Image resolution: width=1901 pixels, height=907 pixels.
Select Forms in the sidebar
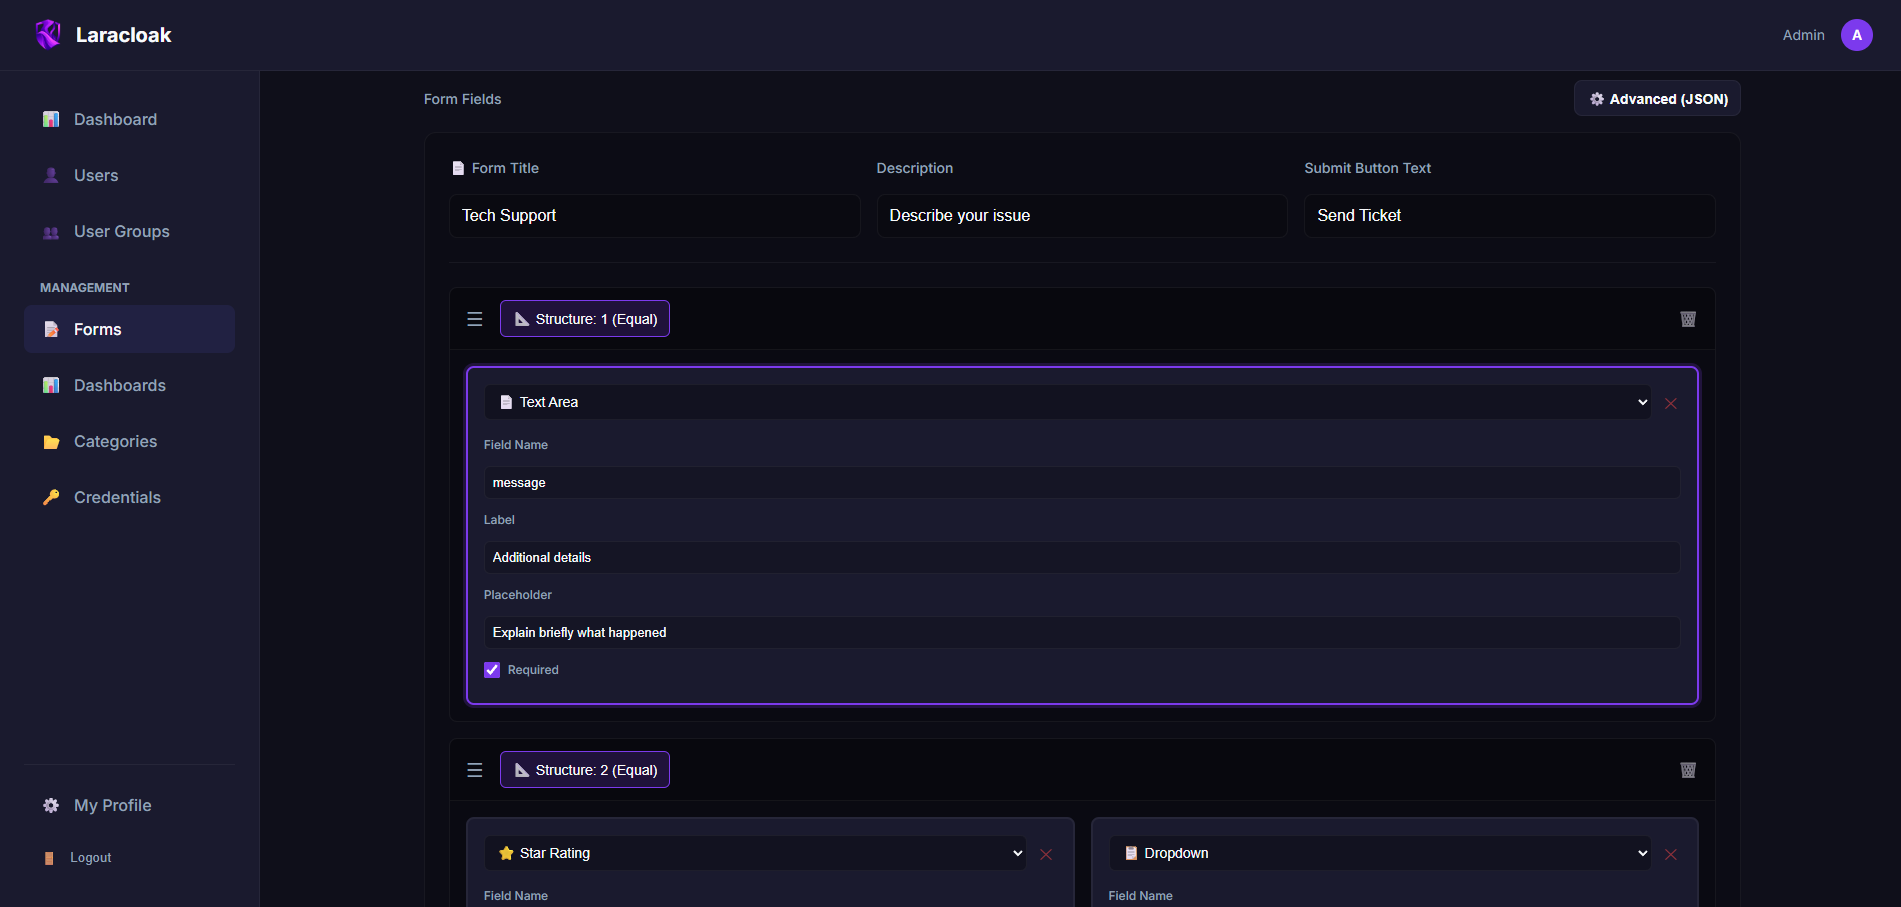[x=97, y=328]
